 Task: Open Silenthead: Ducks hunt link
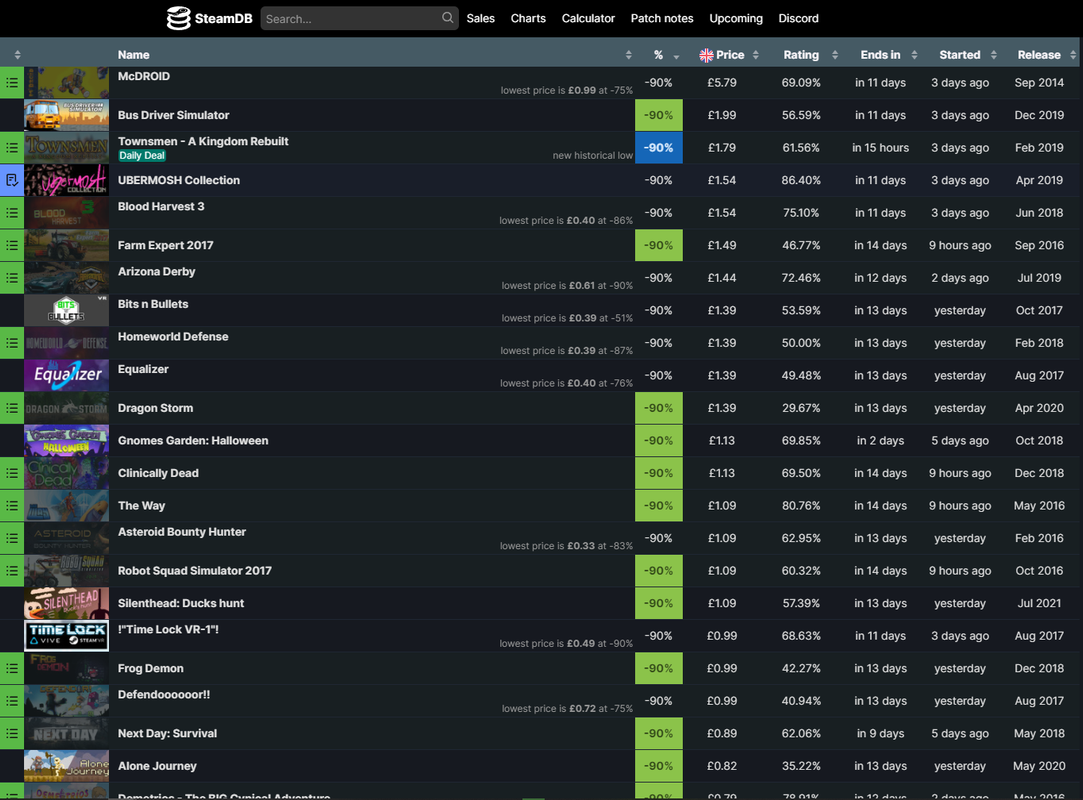point(181,603)
